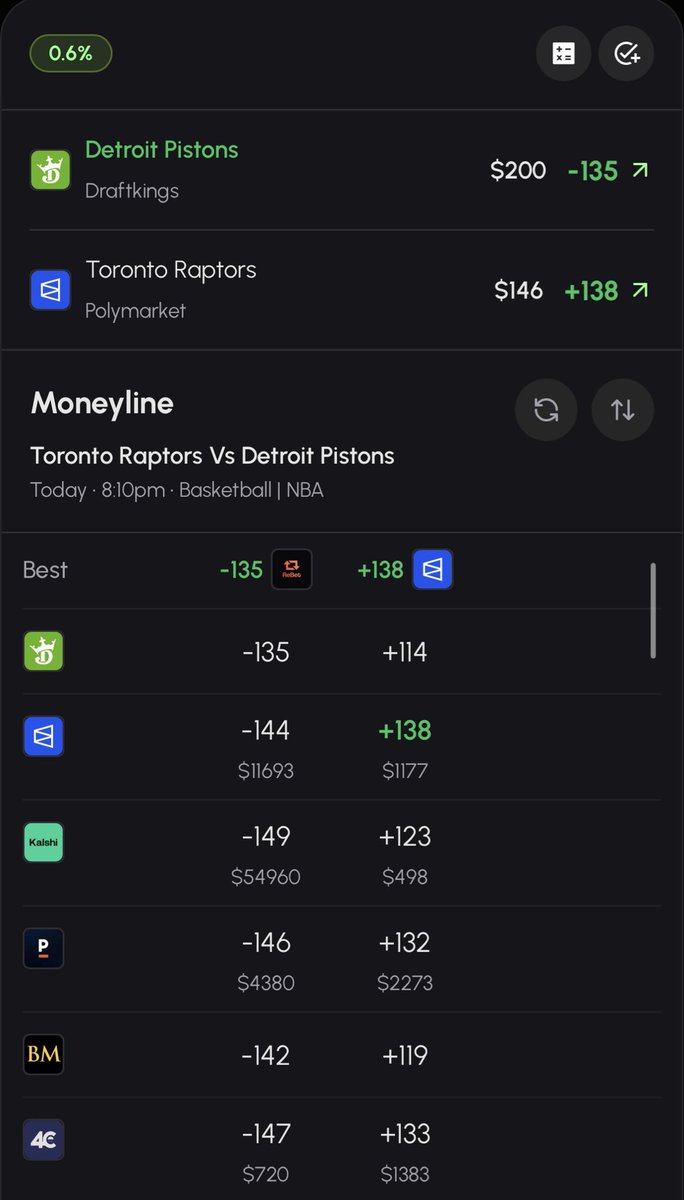Viewport: 684px width, 1200px height.
Task: Click 'Toronto Raptors Vs Detroit Pistons' title
Action: 213,456
